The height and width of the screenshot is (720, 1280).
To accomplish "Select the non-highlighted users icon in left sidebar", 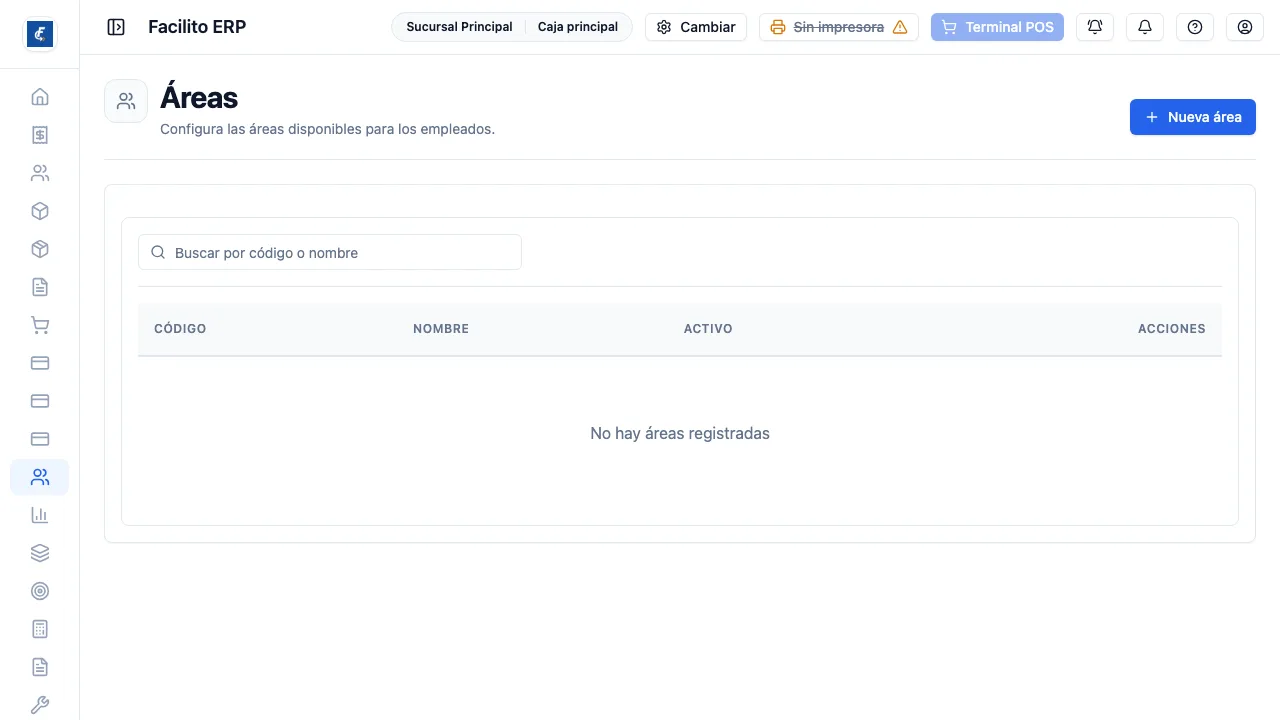I will click(x=40, y=173).
